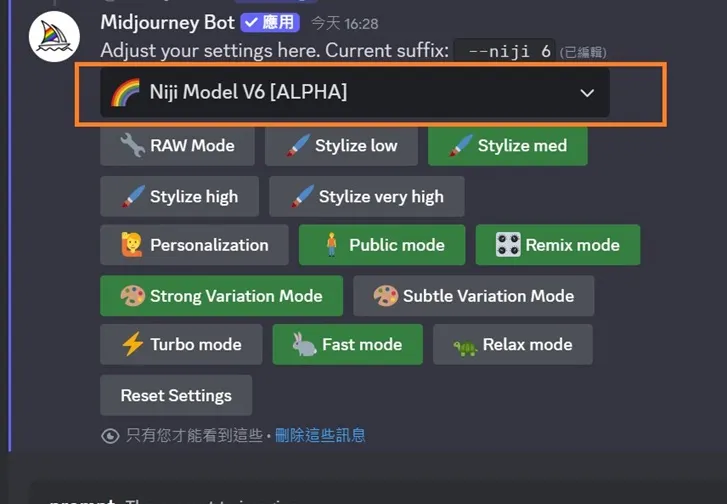Click palette icon on Subtle Variation Mode

386,296
